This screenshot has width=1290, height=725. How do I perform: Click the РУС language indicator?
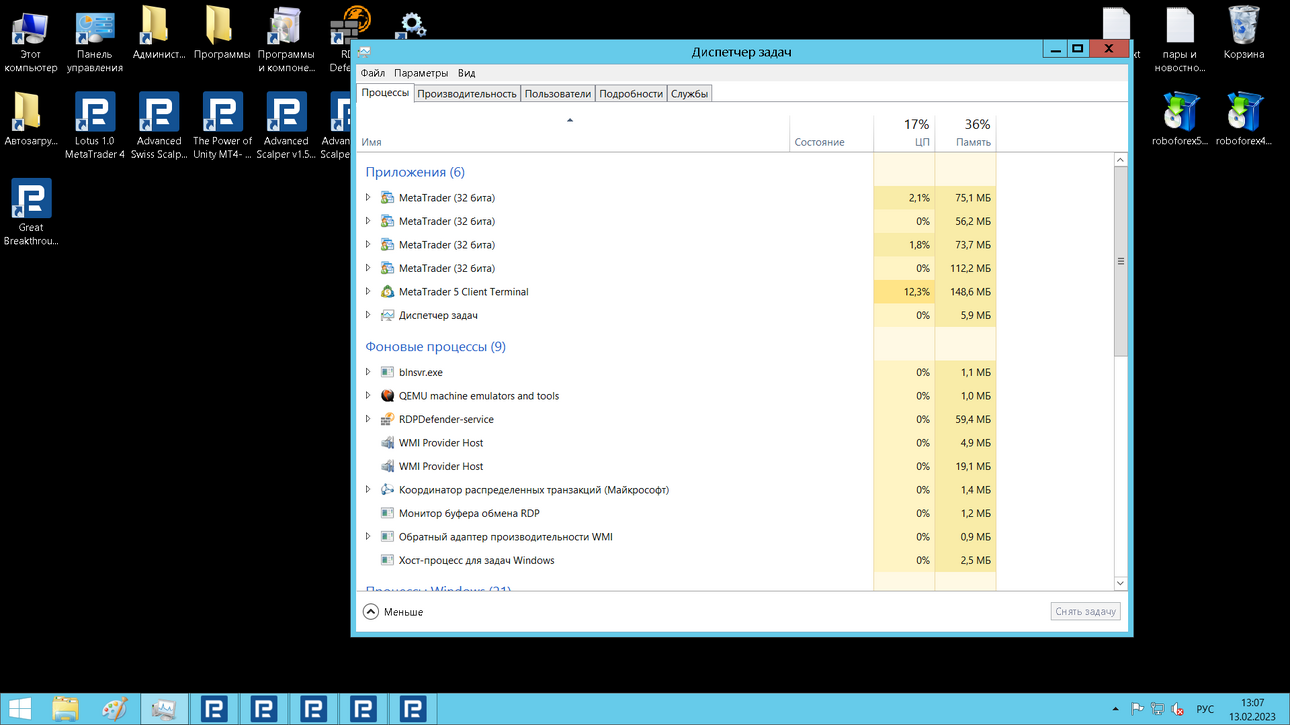click(1205, 710)
